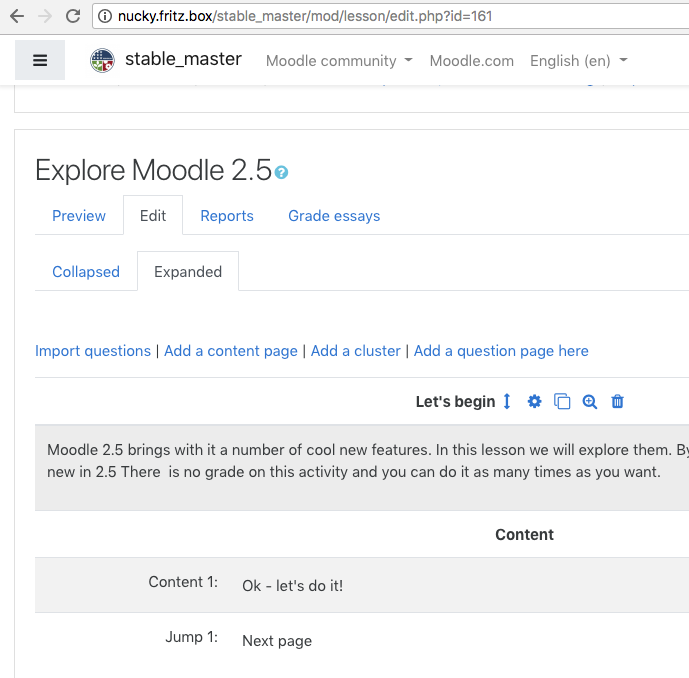The height and width of the screenshot is (678, 689).
Task: Click the 'Next page' jump value
Action: point(277,641)
